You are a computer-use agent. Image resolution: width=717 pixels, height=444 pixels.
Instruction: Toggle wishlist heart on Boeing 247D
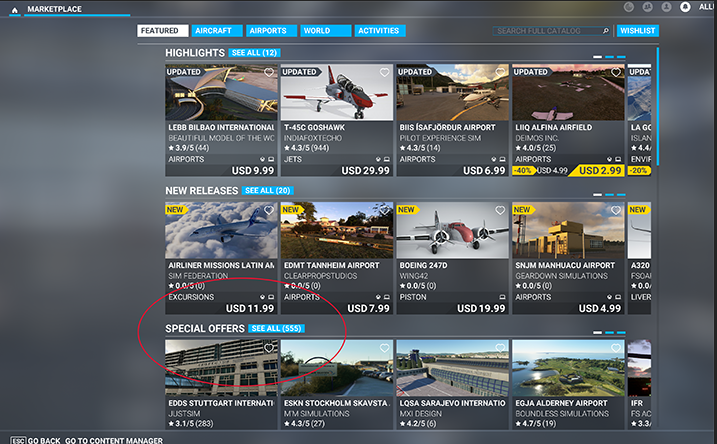(x=500, y=210)
